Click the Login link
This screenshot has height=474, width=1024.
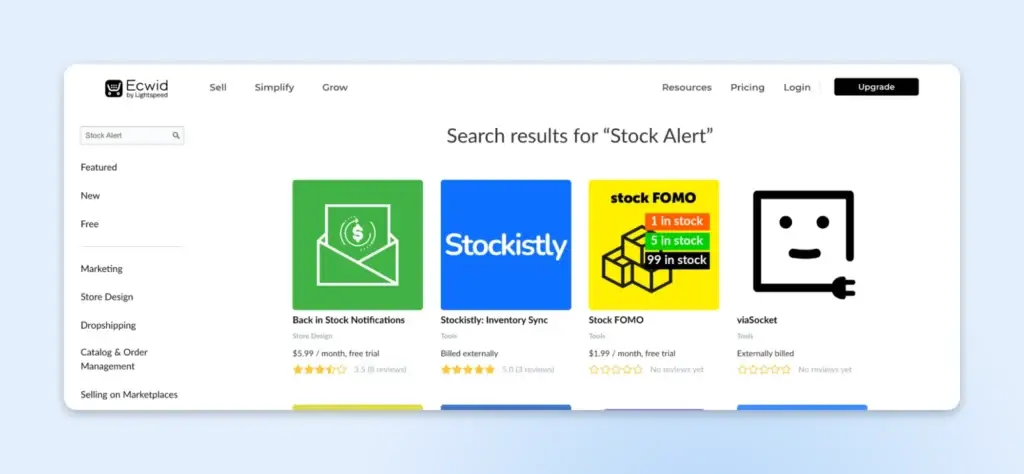(x=797, y=88)
